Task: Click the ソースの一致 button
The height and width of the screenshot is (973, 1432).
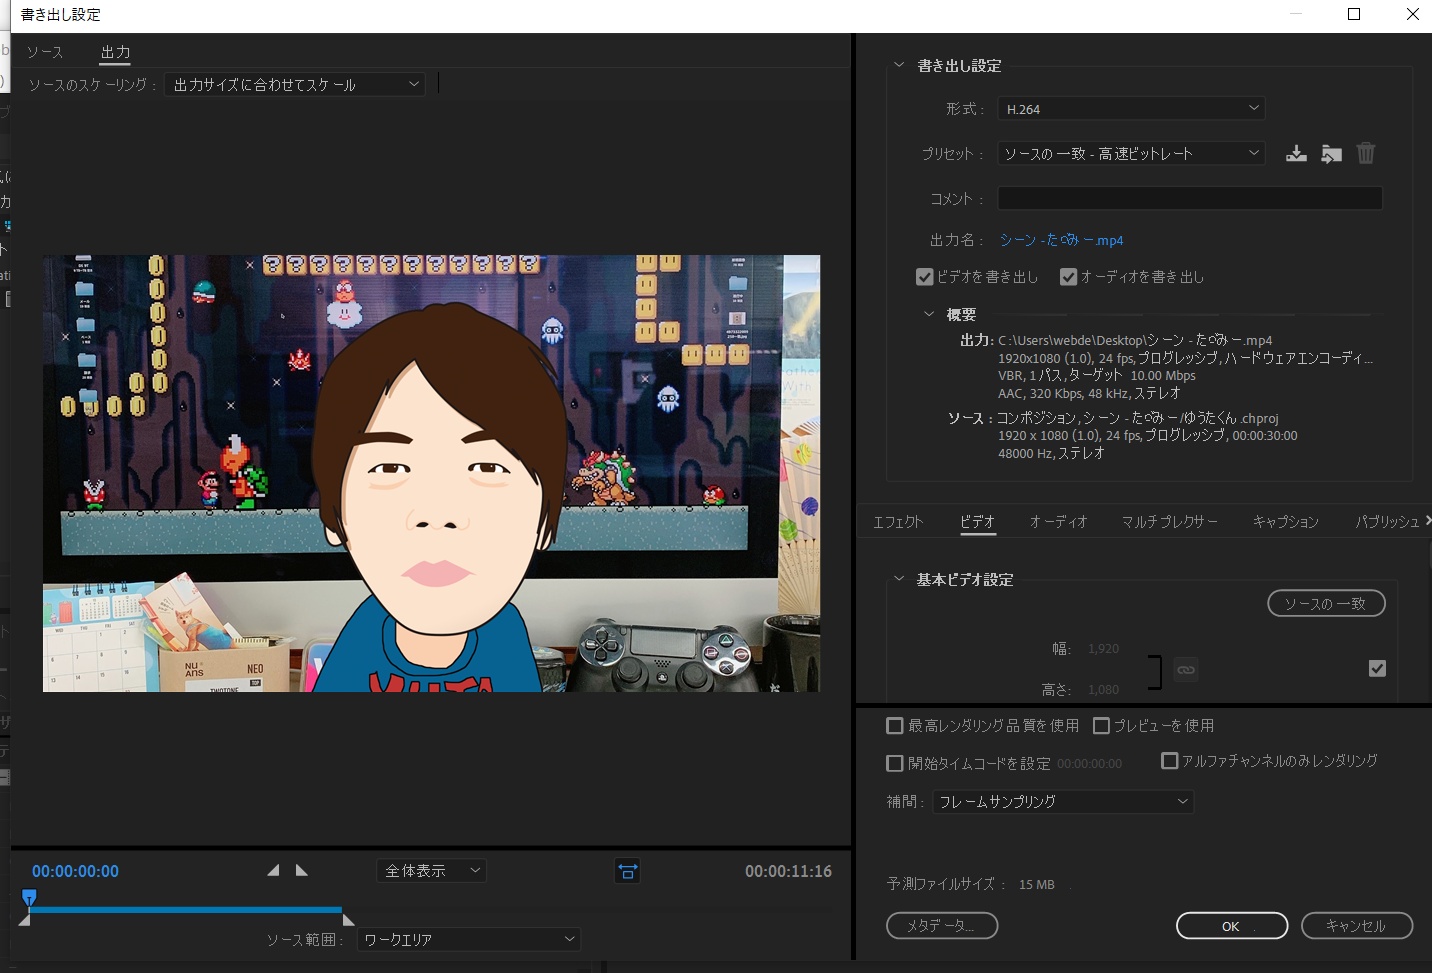Action: (x=1326, y=603)
